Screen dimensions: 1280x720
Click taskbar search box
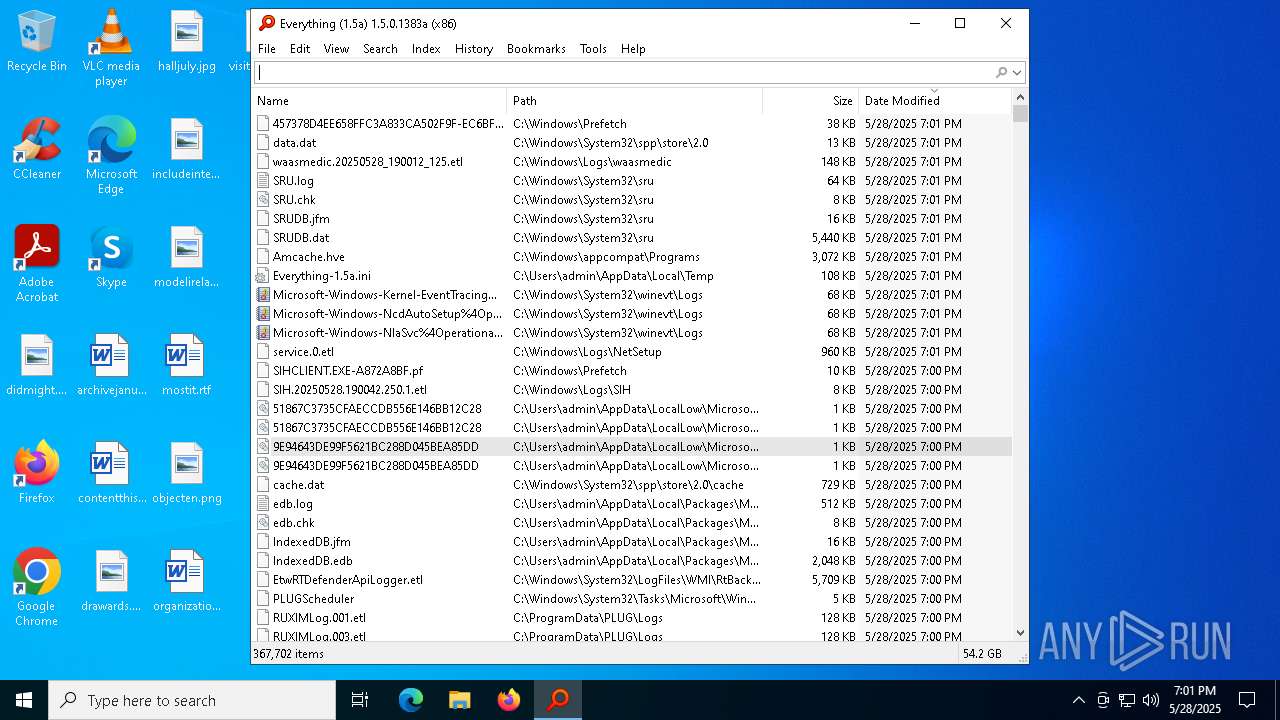(x=192, y=700)
